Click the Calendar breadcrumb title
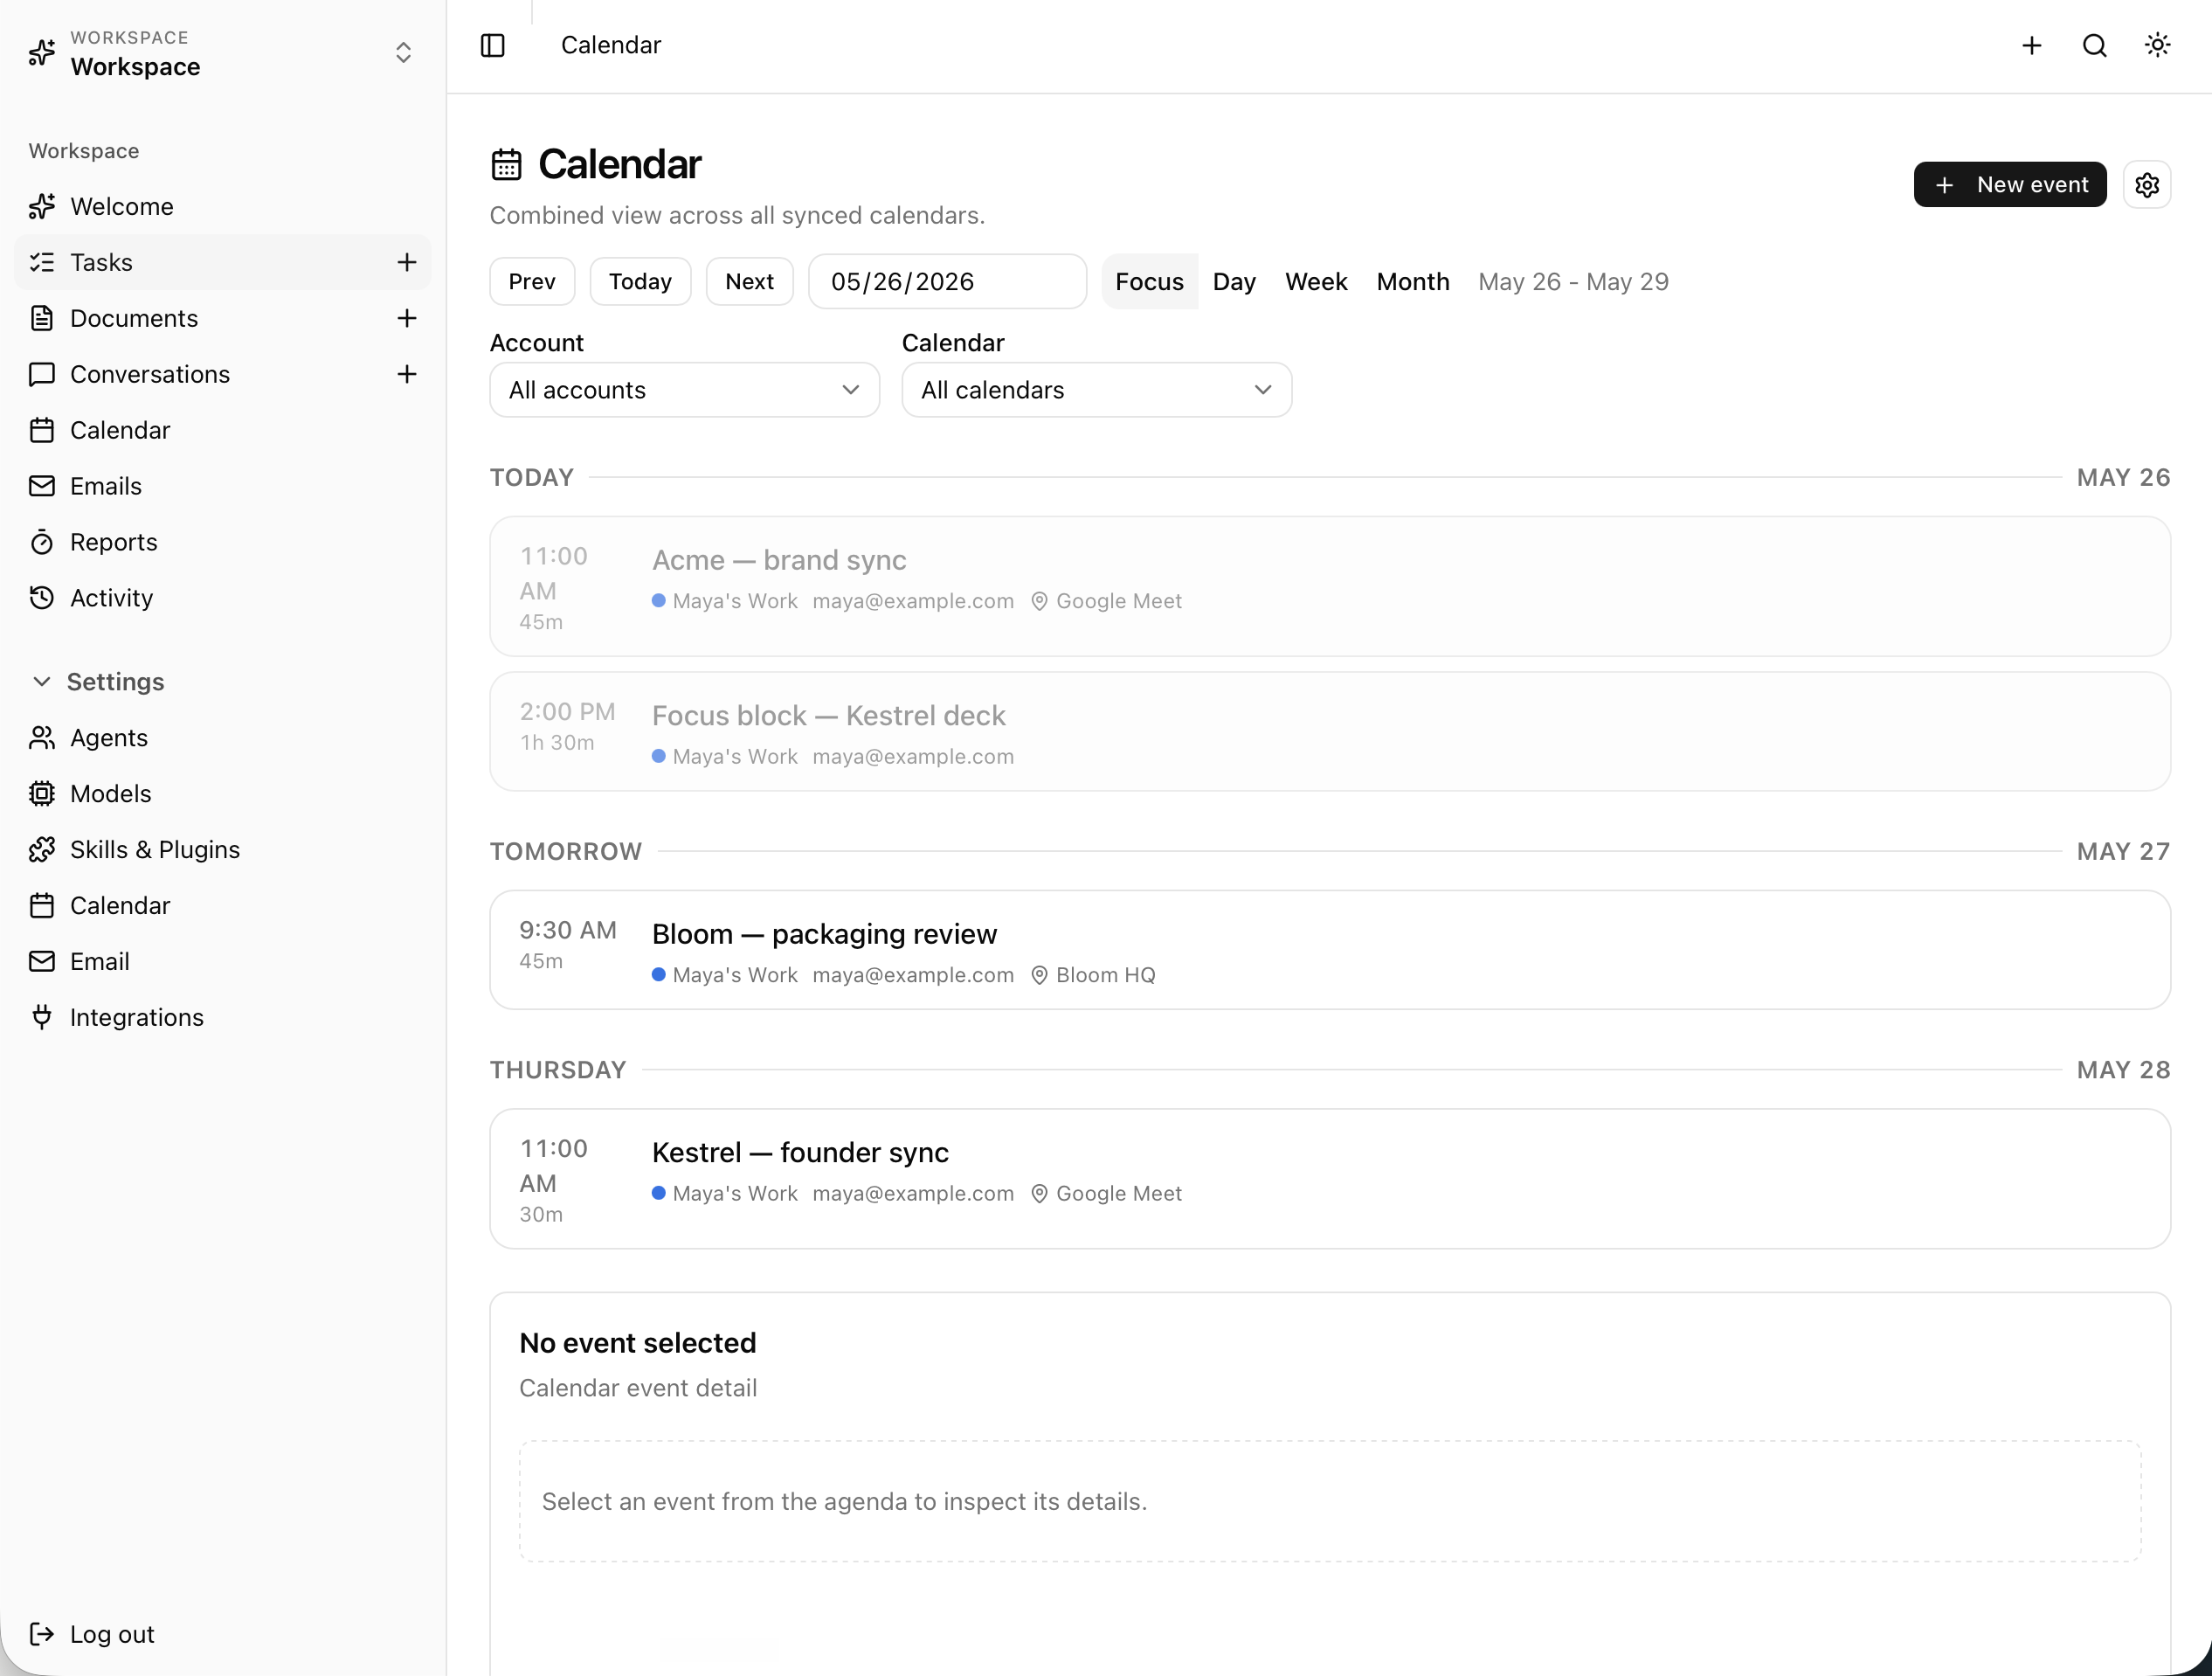2212x1676 pixels. pos(610,45)
